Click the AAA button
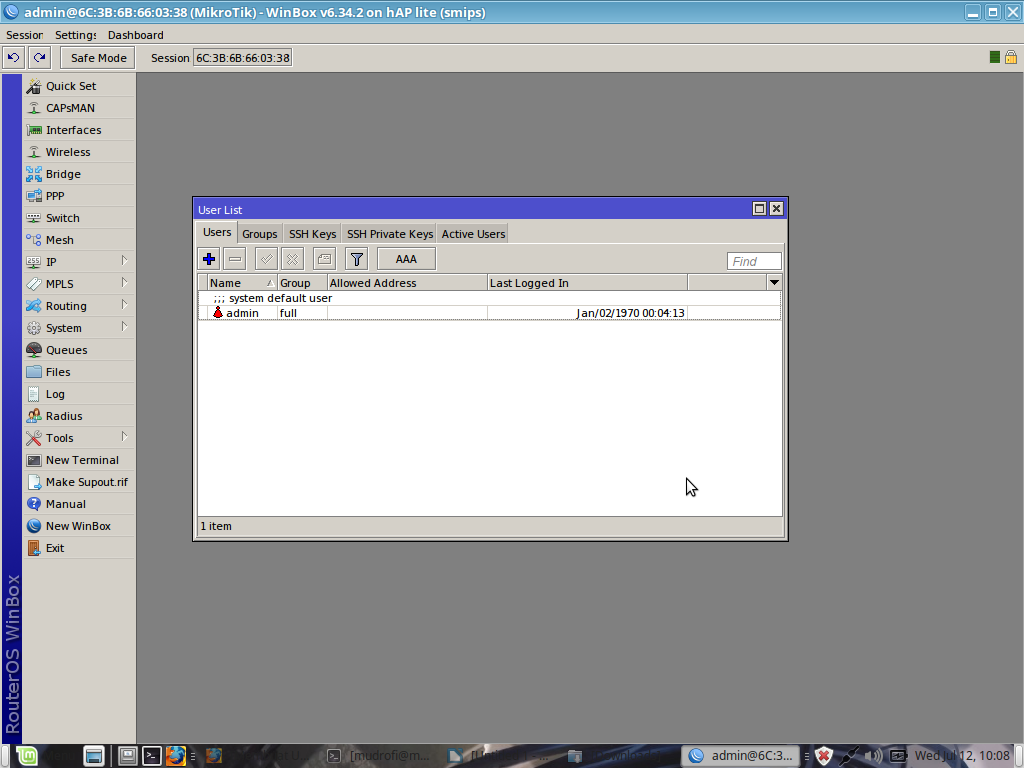 (406, 259)
